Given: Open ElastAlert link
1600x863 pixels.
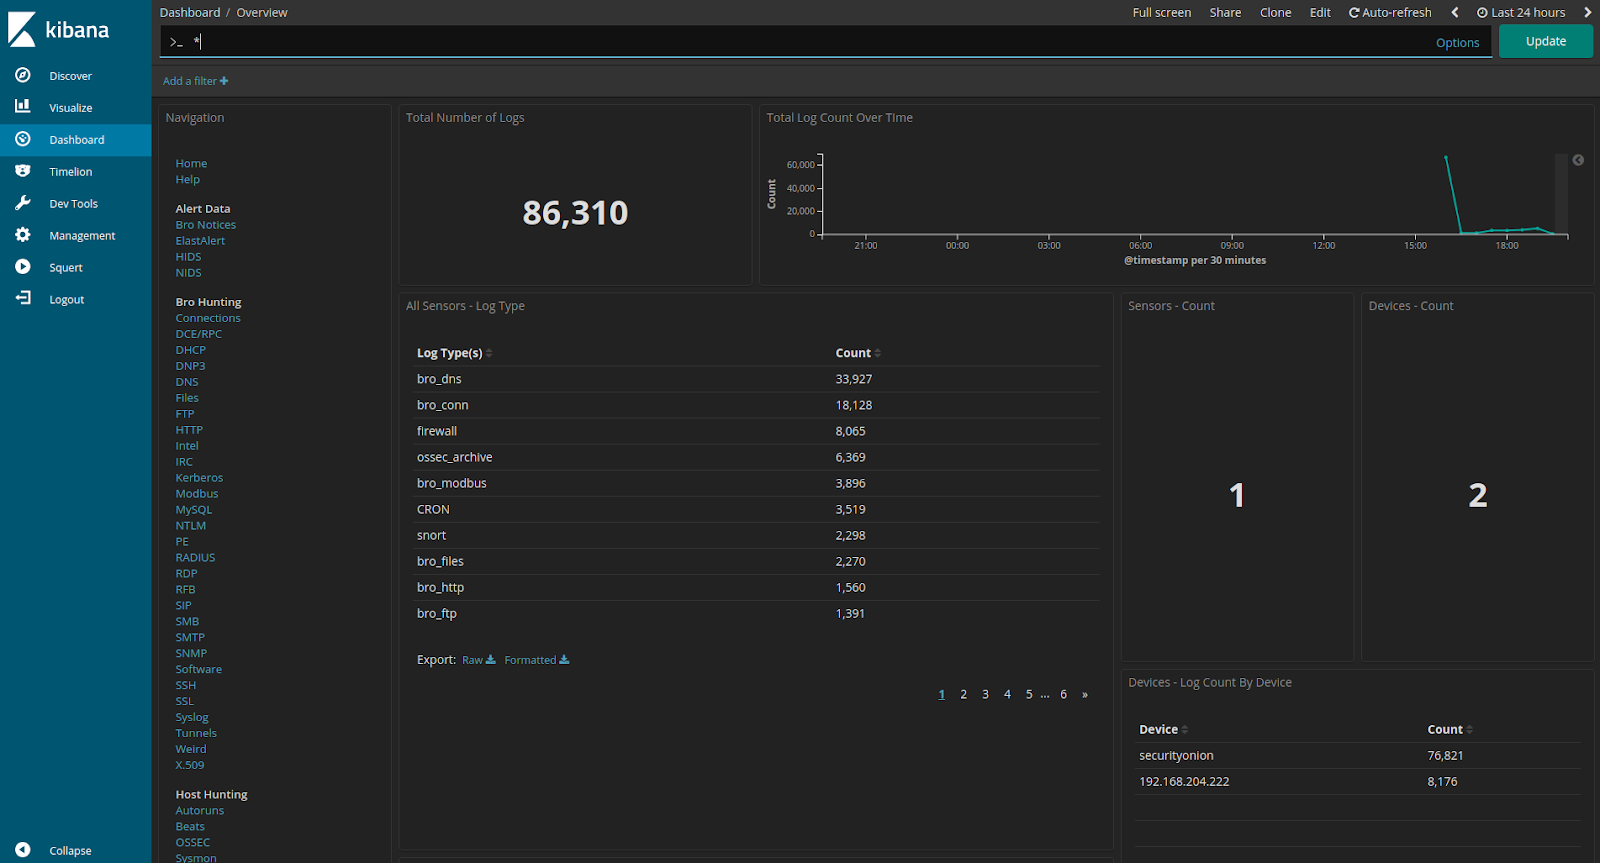Looking at the screenshot, I should pos(200,241).
